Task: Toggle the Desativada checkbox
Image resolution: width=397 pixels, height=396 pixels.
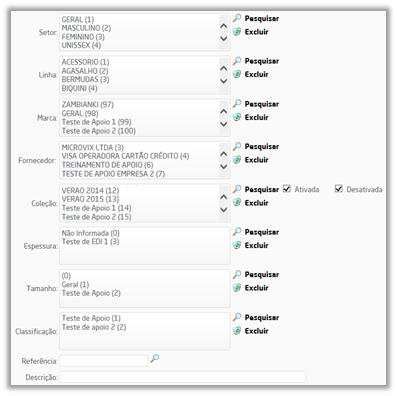Action: tap(339, 189)
